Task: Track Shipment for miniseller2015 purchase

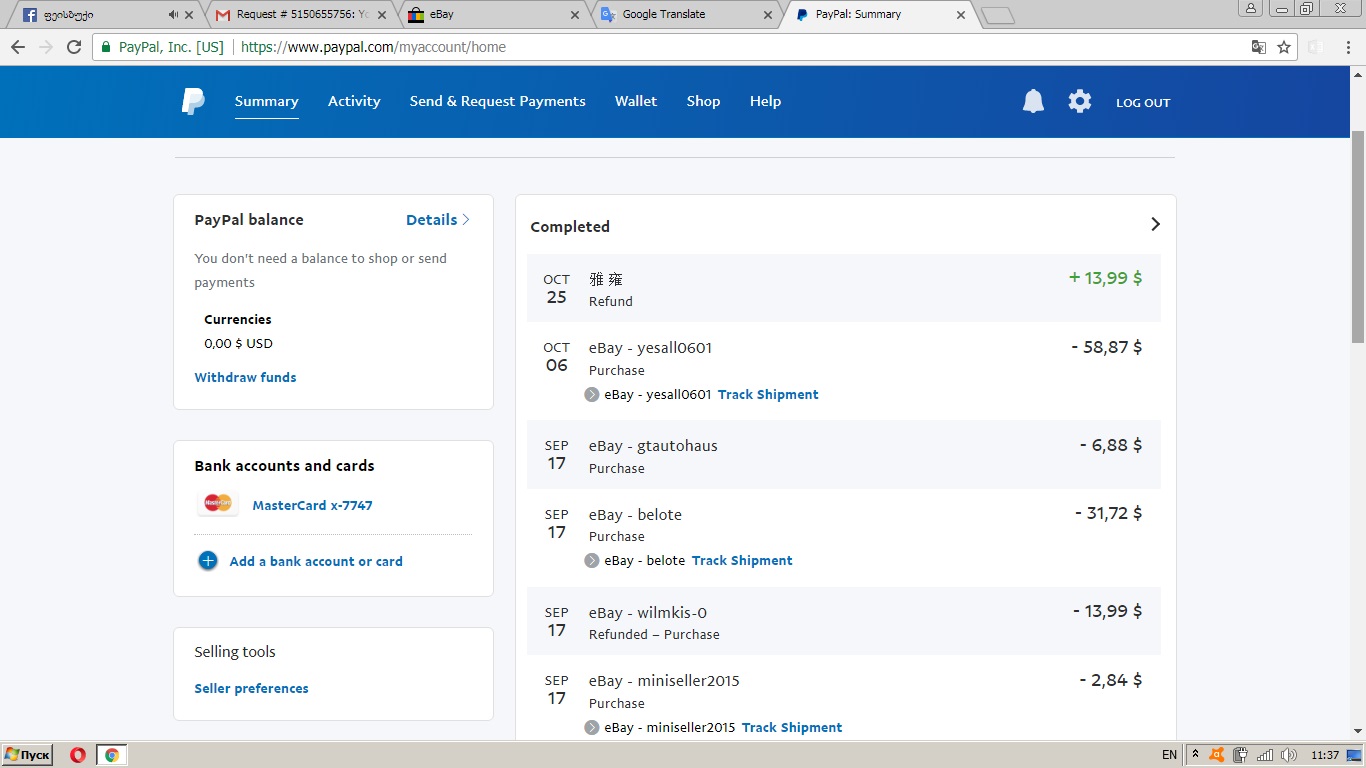Action: (792, 727)
